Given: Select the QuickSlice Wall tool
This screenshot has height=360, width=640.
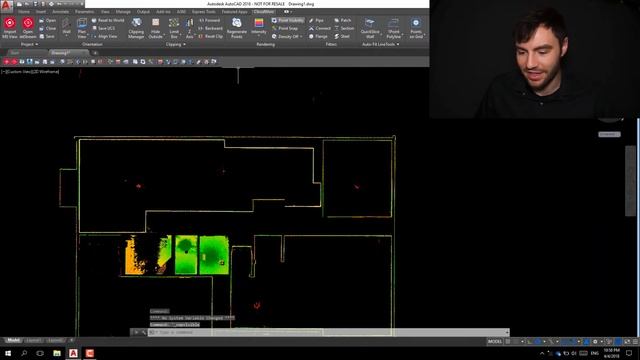Looking at the screenshot, I should 370,28.
